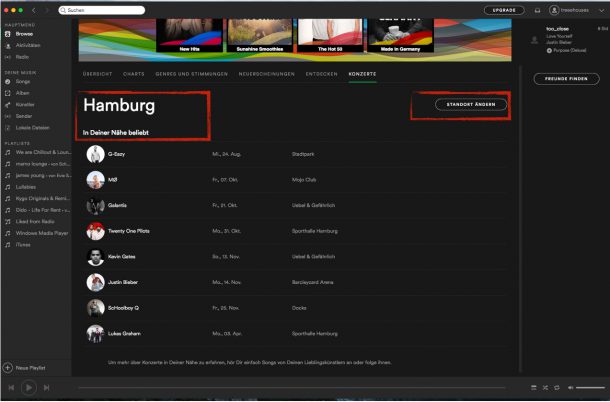Toggle shuffle playback
The width and height of the screenshot is (610, 402).
click(545, 388)
